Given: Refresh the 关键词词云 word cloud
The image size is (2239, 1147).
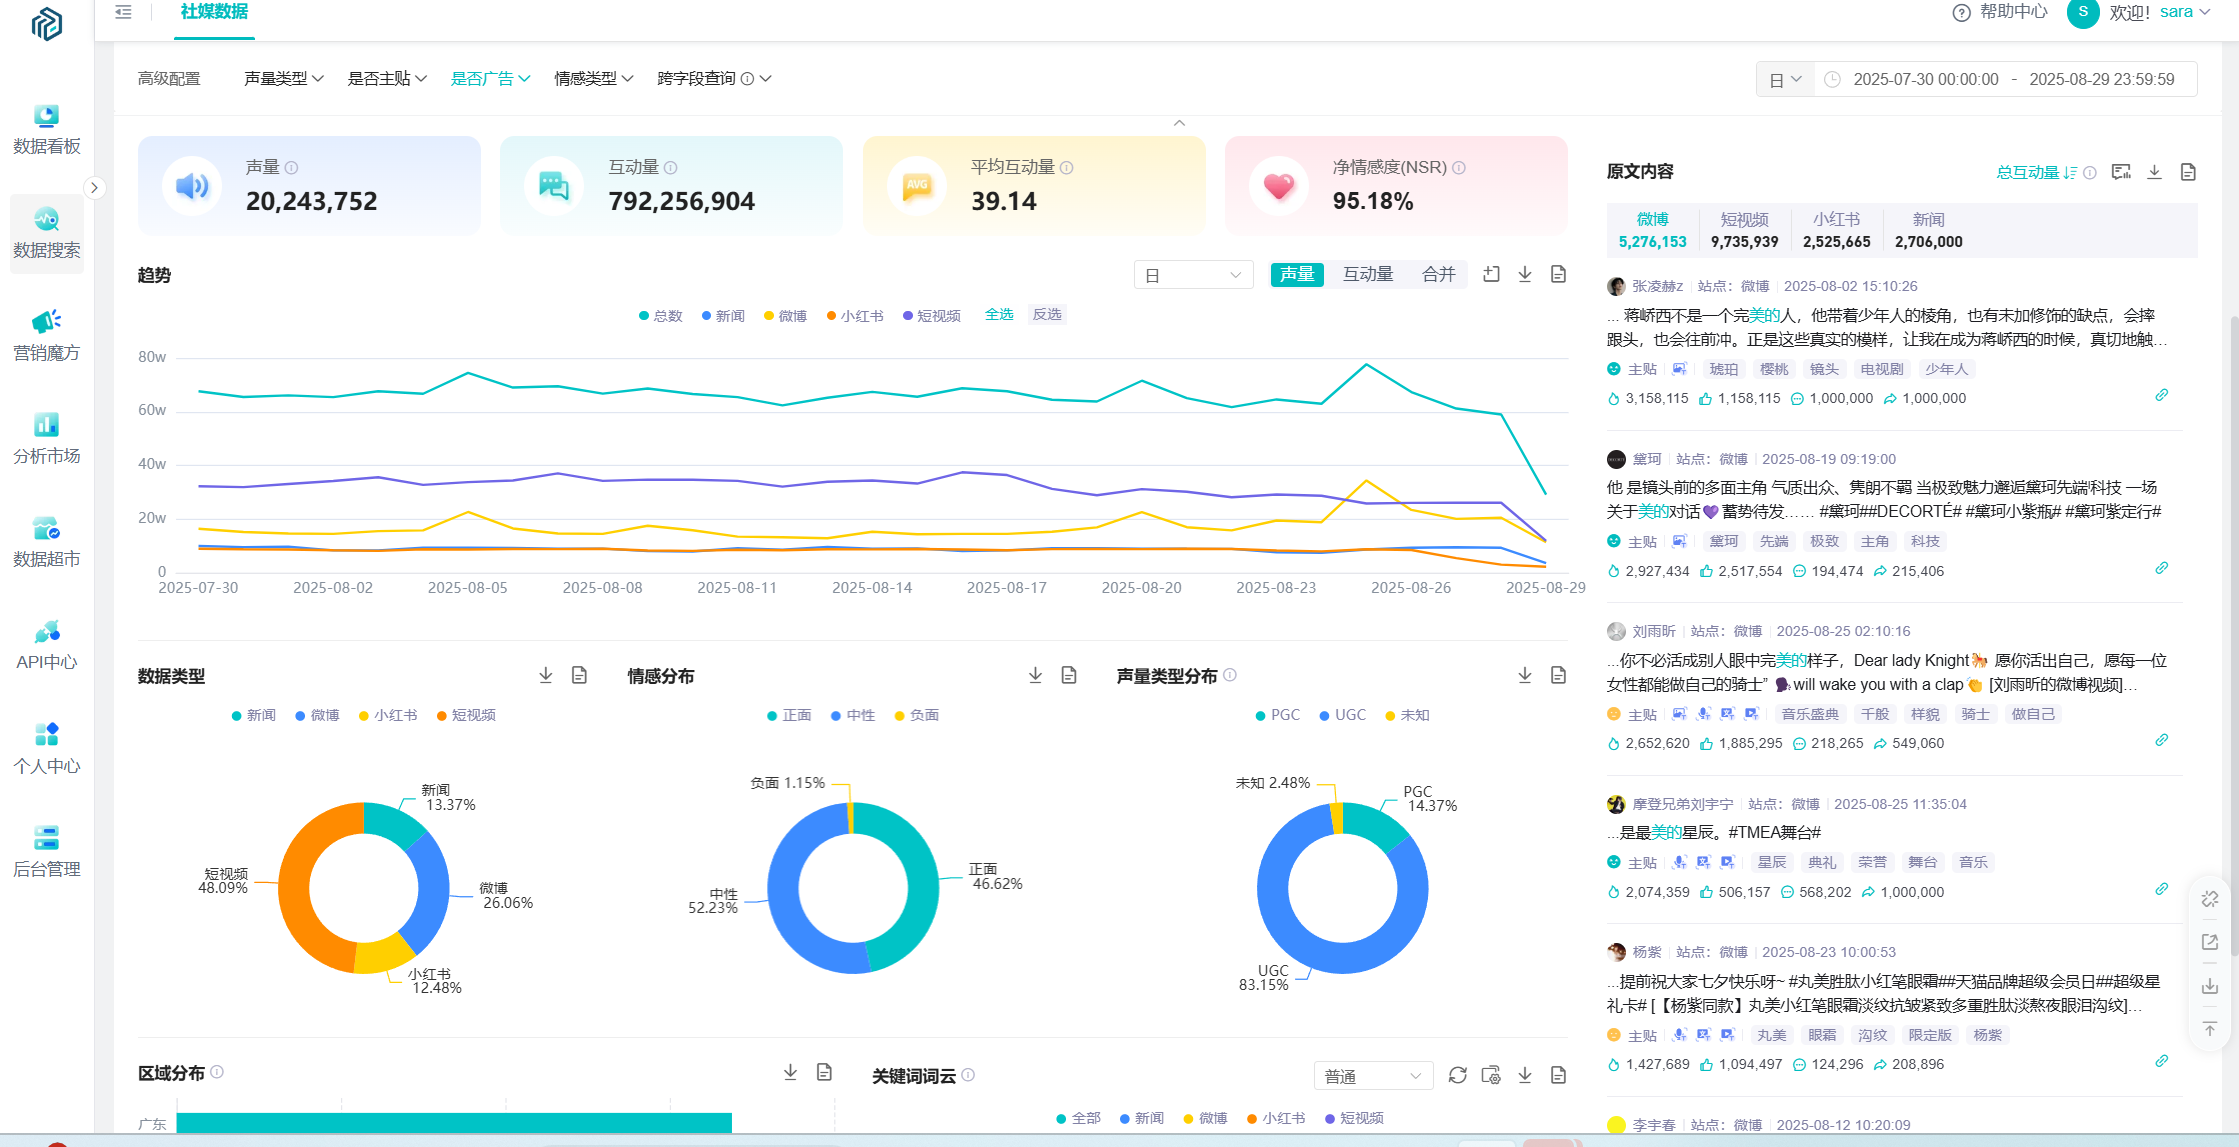Looking at the screenshot, I should (x=1457, y=1075).
